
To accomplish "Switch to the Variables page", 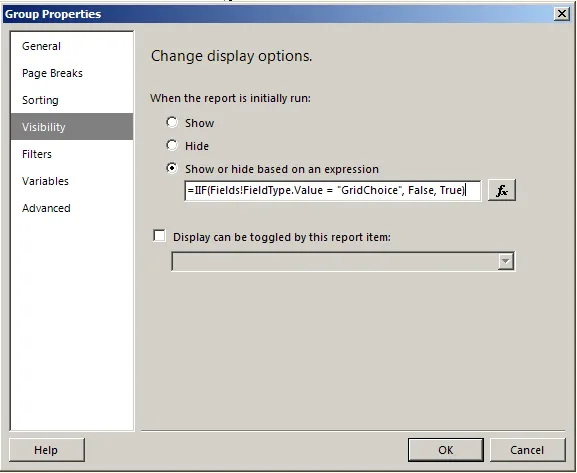I will pos(72,181).
